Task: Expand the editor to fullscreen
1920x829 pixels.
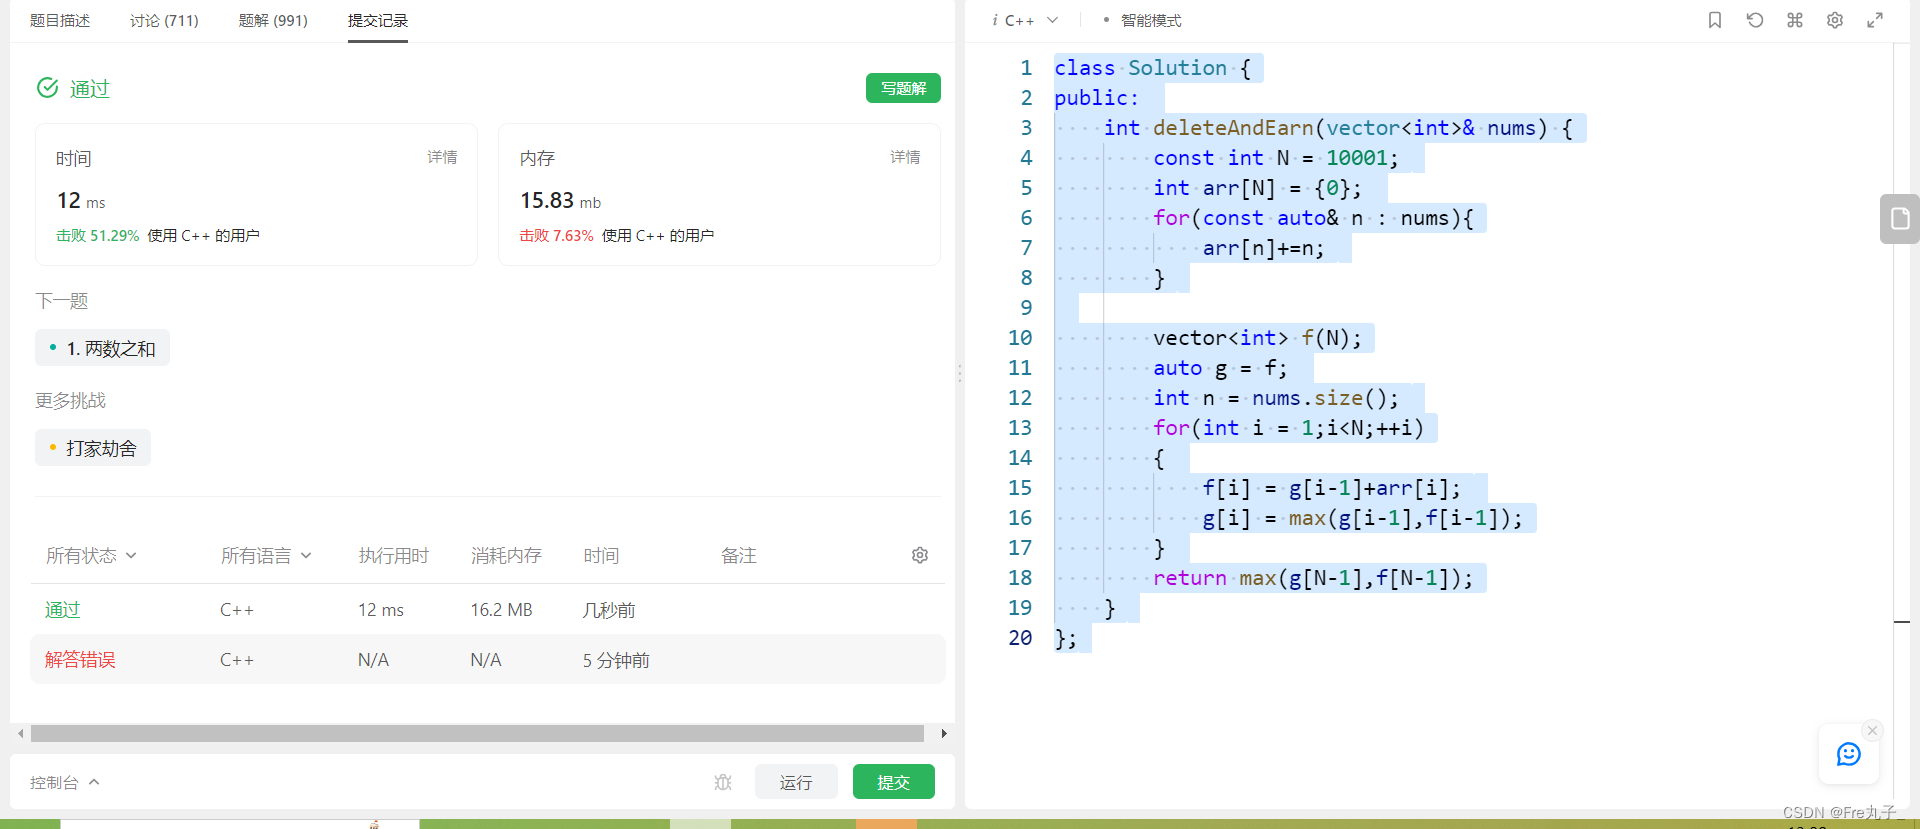Action: (x=1875, y=20)
